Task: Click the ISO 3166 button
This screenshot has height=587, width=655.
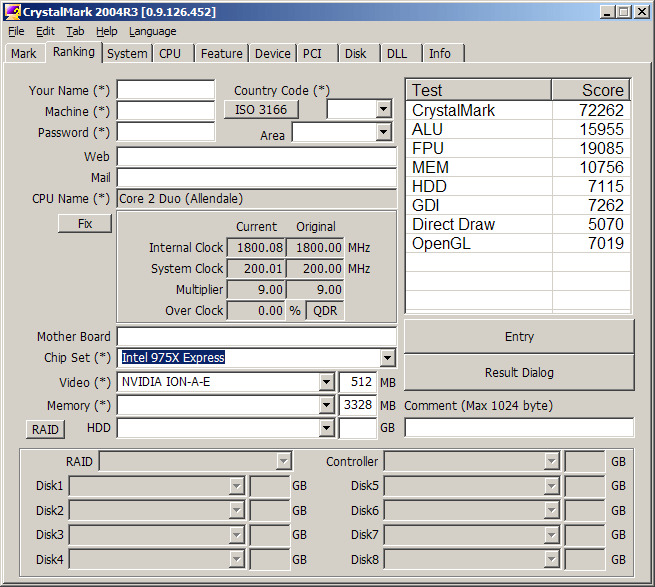Action: [261, 109]
